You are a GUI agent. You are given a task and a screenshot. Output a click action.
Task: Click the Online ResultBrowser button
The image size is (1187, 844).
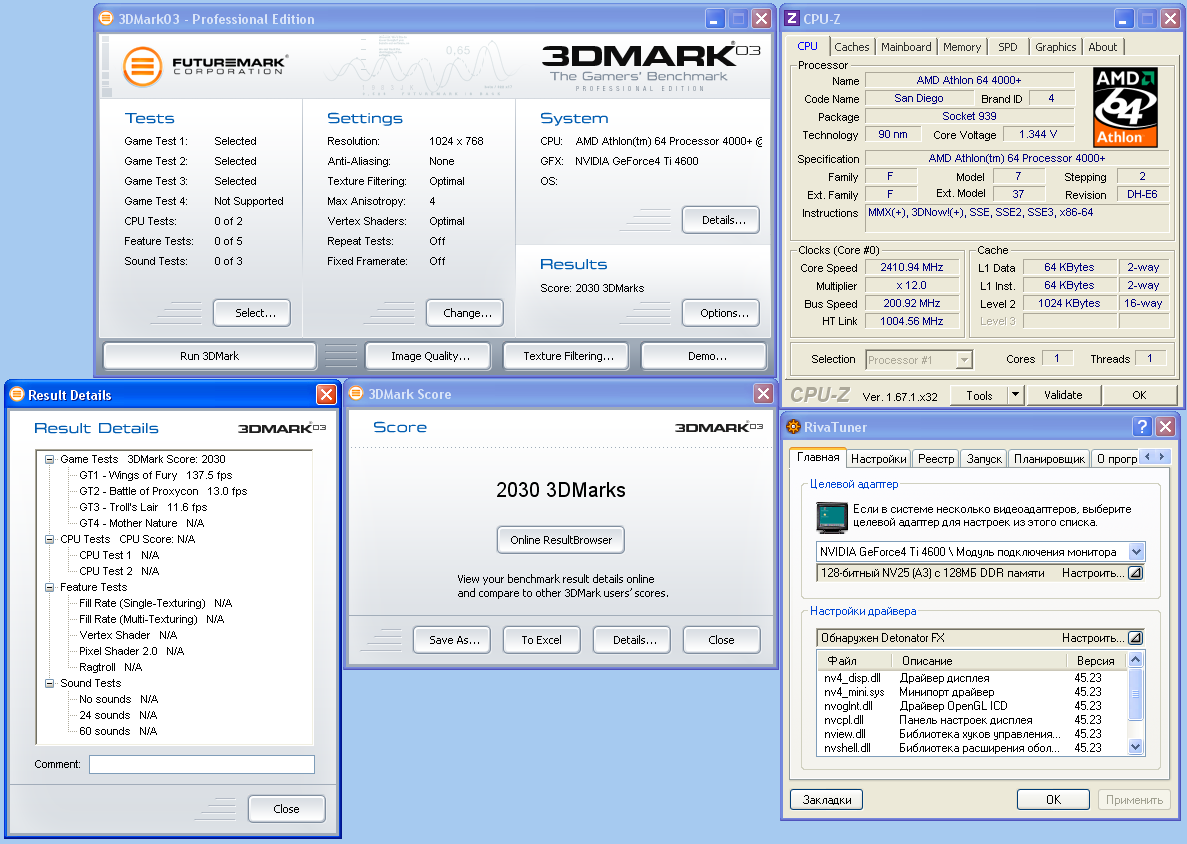[x=561, y=540]
